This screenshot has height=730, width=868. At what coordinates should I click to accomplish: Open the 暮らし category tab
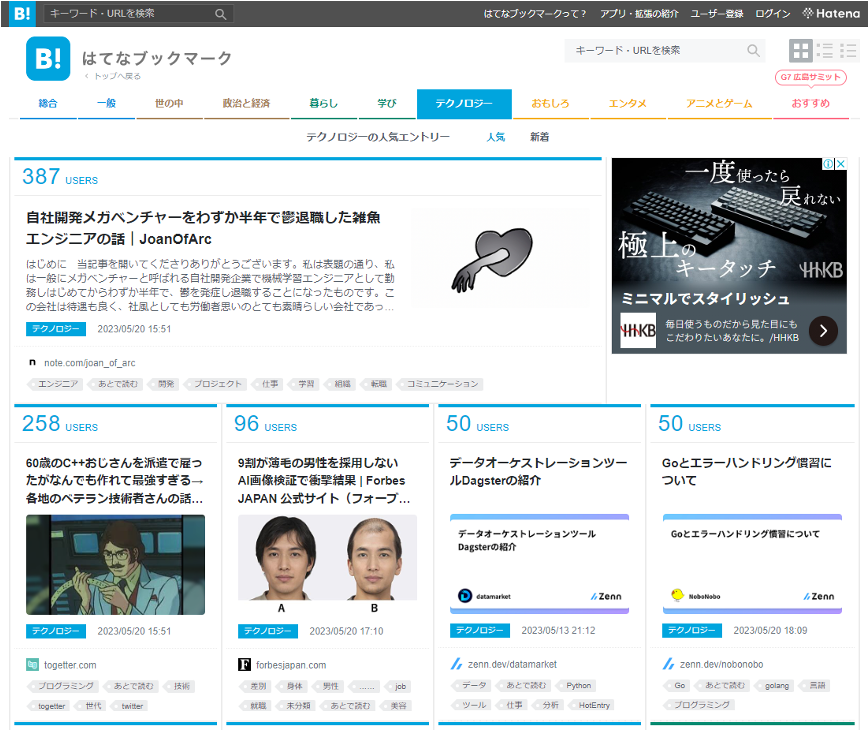[323, 103]
